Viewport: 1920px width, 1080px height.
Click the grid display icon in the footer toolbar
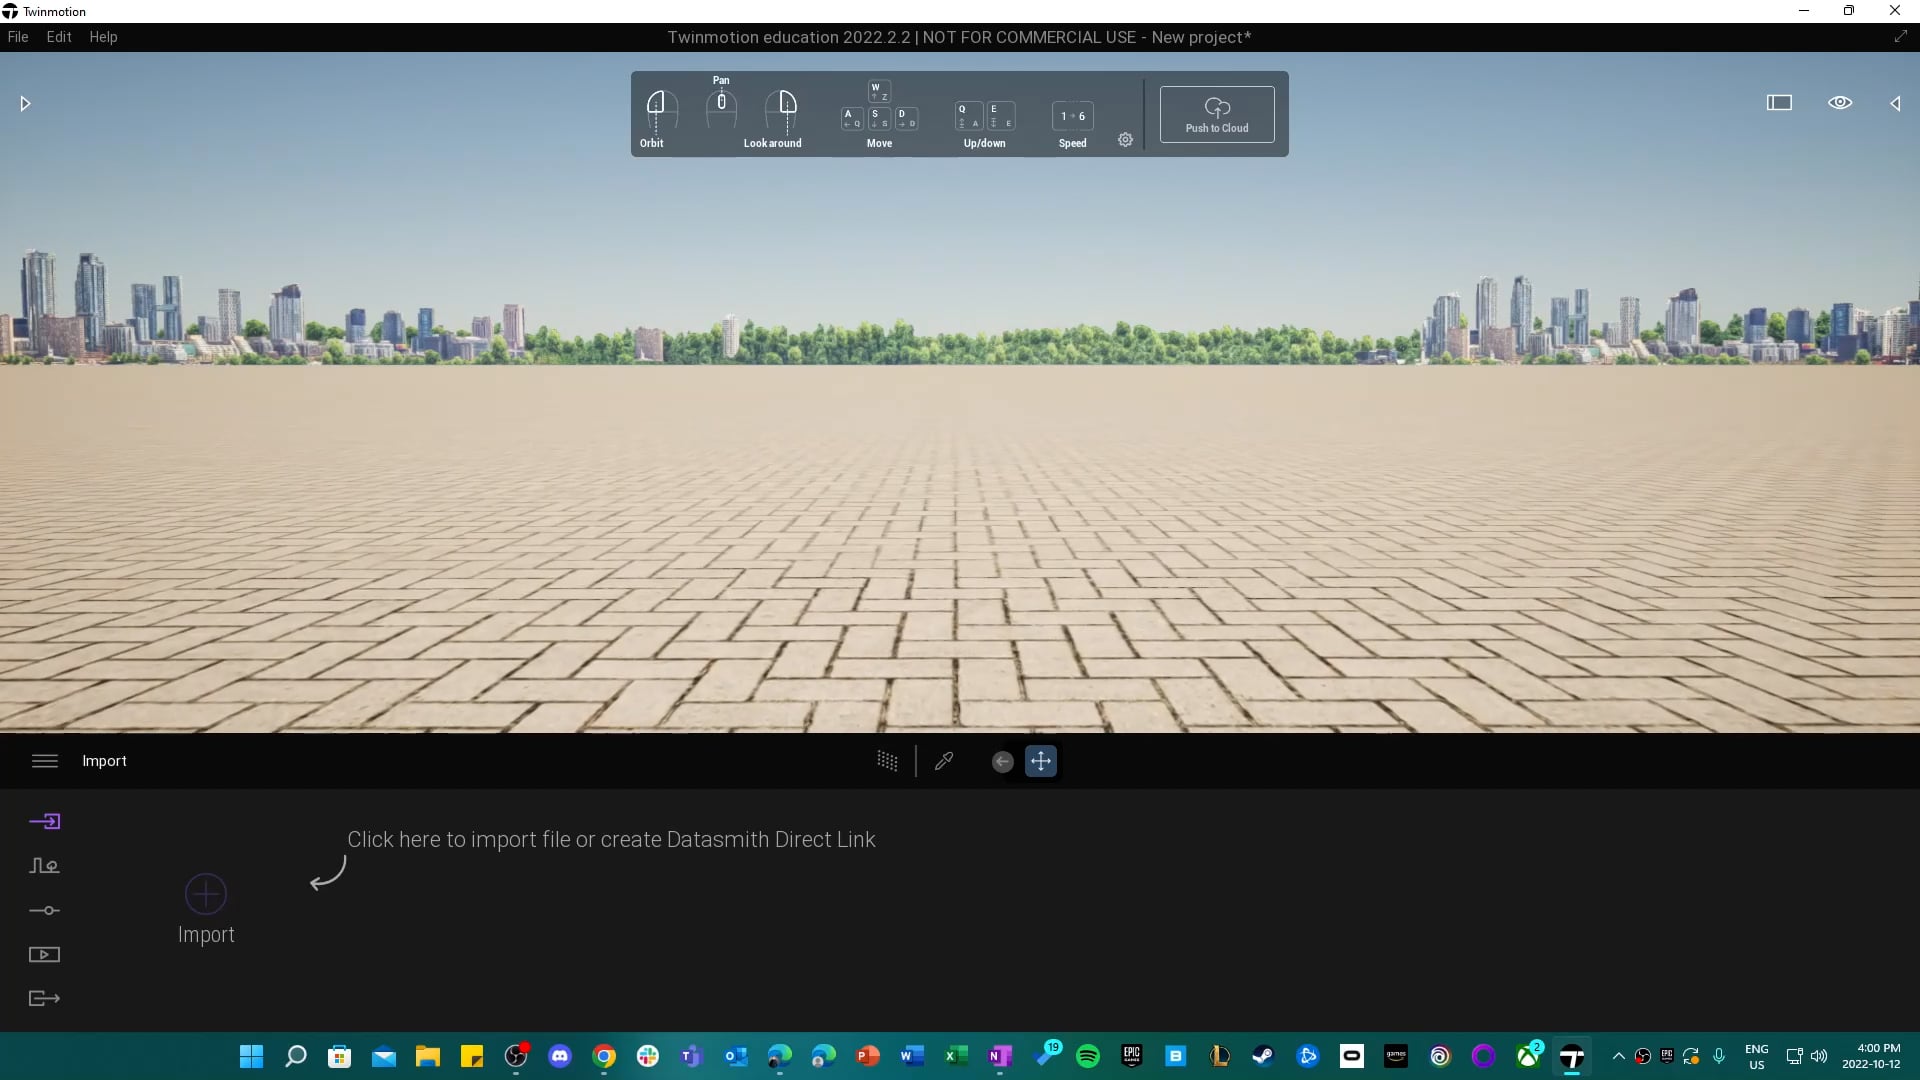click(888, 761)
